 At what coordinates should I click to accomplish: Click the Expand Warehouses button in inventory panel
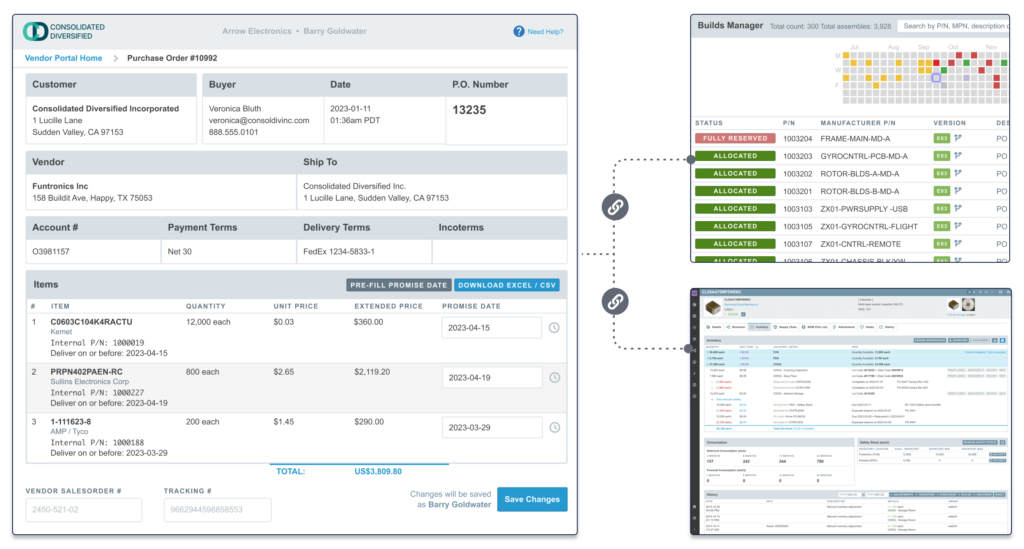[929, 340]
